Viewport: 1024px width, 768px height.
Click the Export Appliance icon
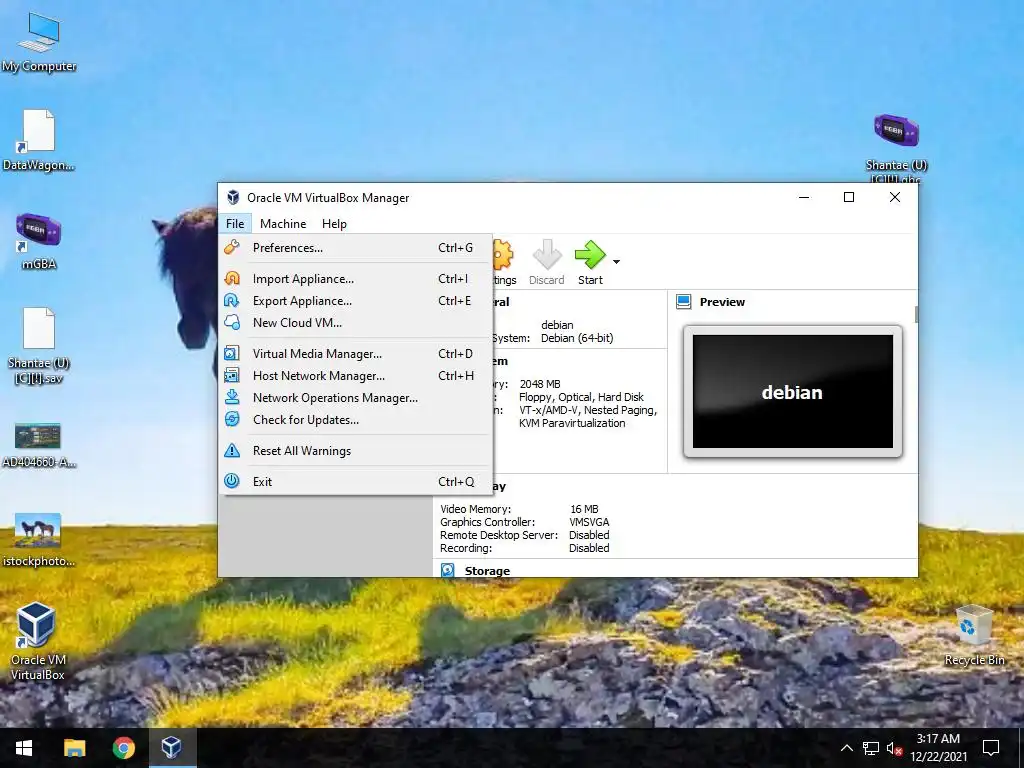point(232,300)
